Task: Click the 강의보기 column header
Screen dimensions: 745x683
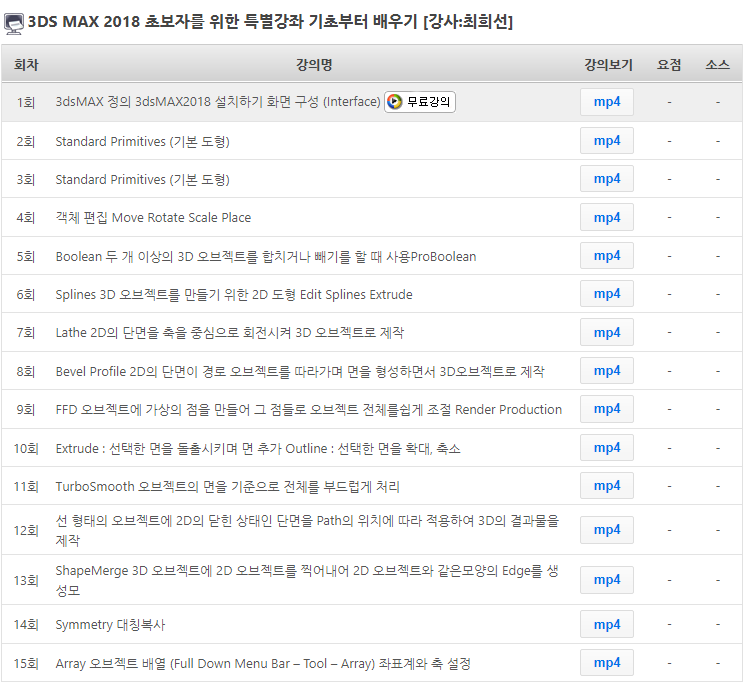Action: tap(608, 65)
